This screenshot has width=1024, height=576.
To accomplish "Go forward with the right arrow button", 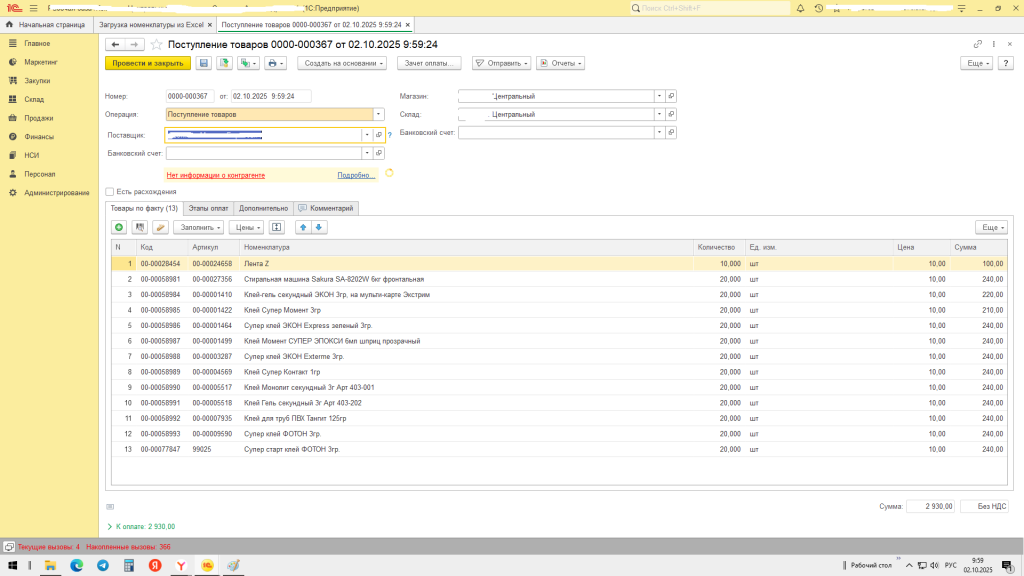I will coord(134,44).
